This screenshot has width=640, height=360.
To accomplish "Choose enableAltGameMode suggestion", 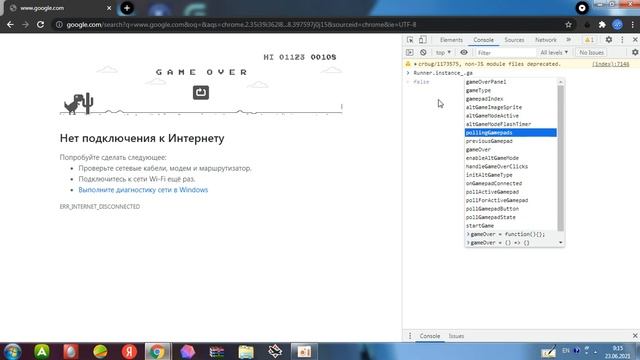I will 511,158.
